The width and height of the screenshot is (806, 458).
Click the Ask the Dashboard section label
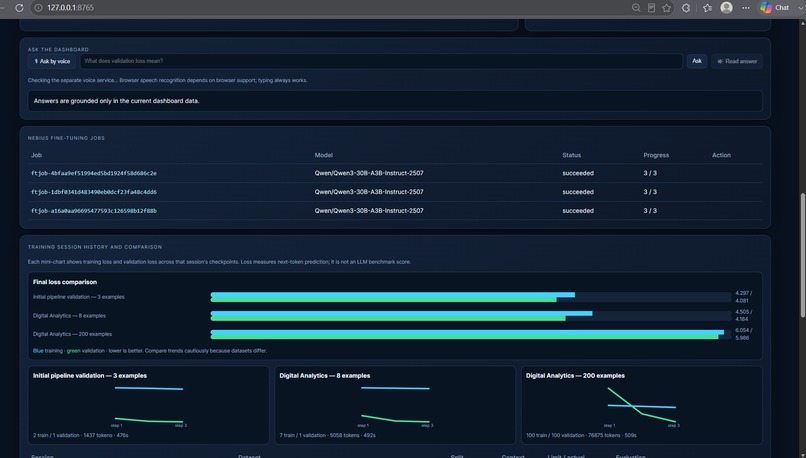click(58, 50)
